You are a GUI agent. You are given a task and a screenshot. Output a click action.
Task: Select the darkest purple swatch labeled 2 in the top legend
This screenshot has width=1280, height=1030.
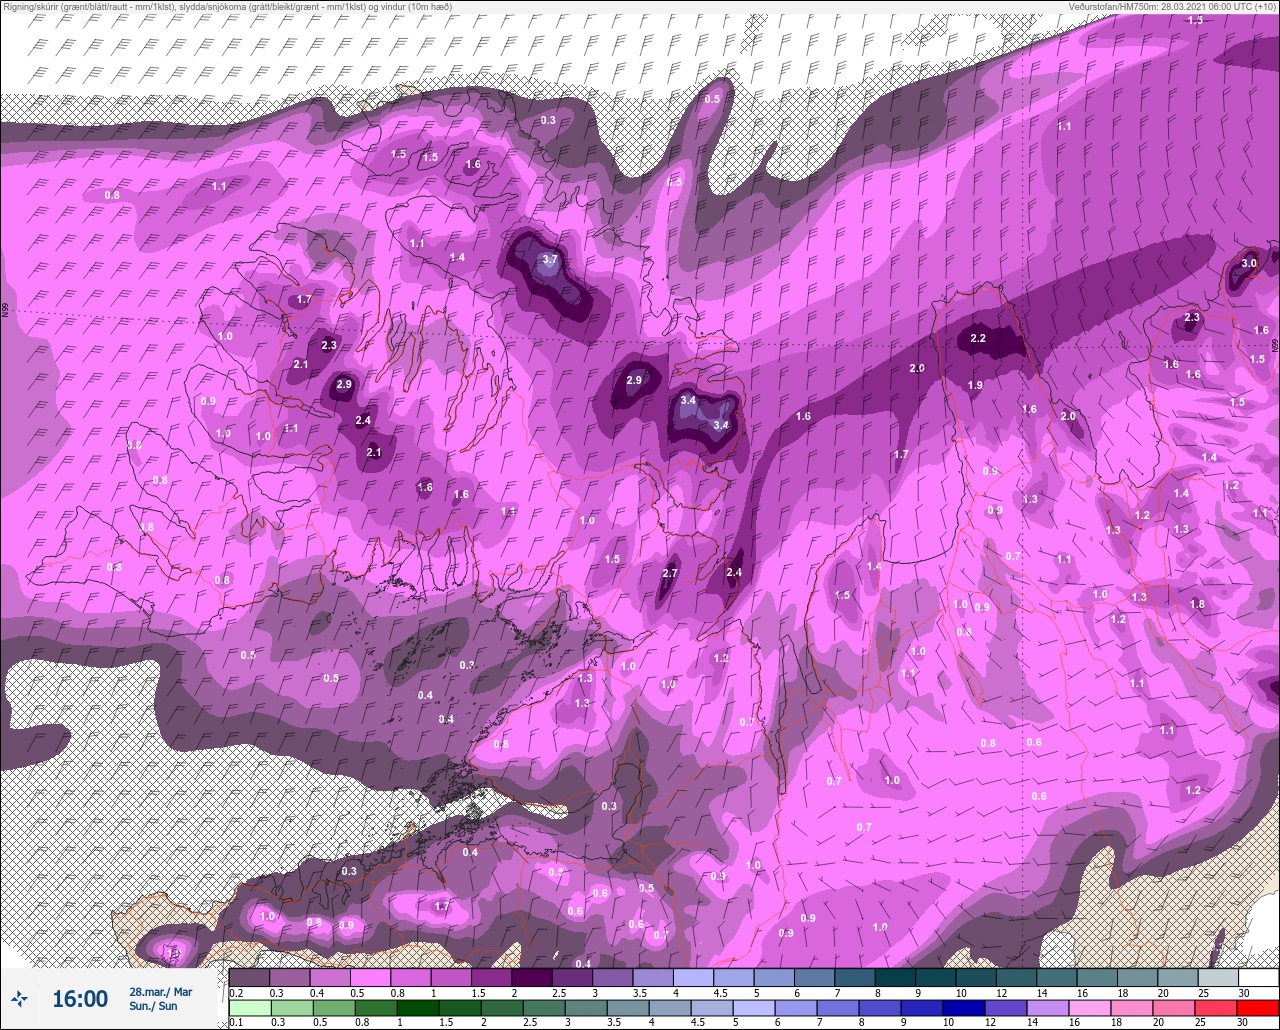[x=532, y=977]
